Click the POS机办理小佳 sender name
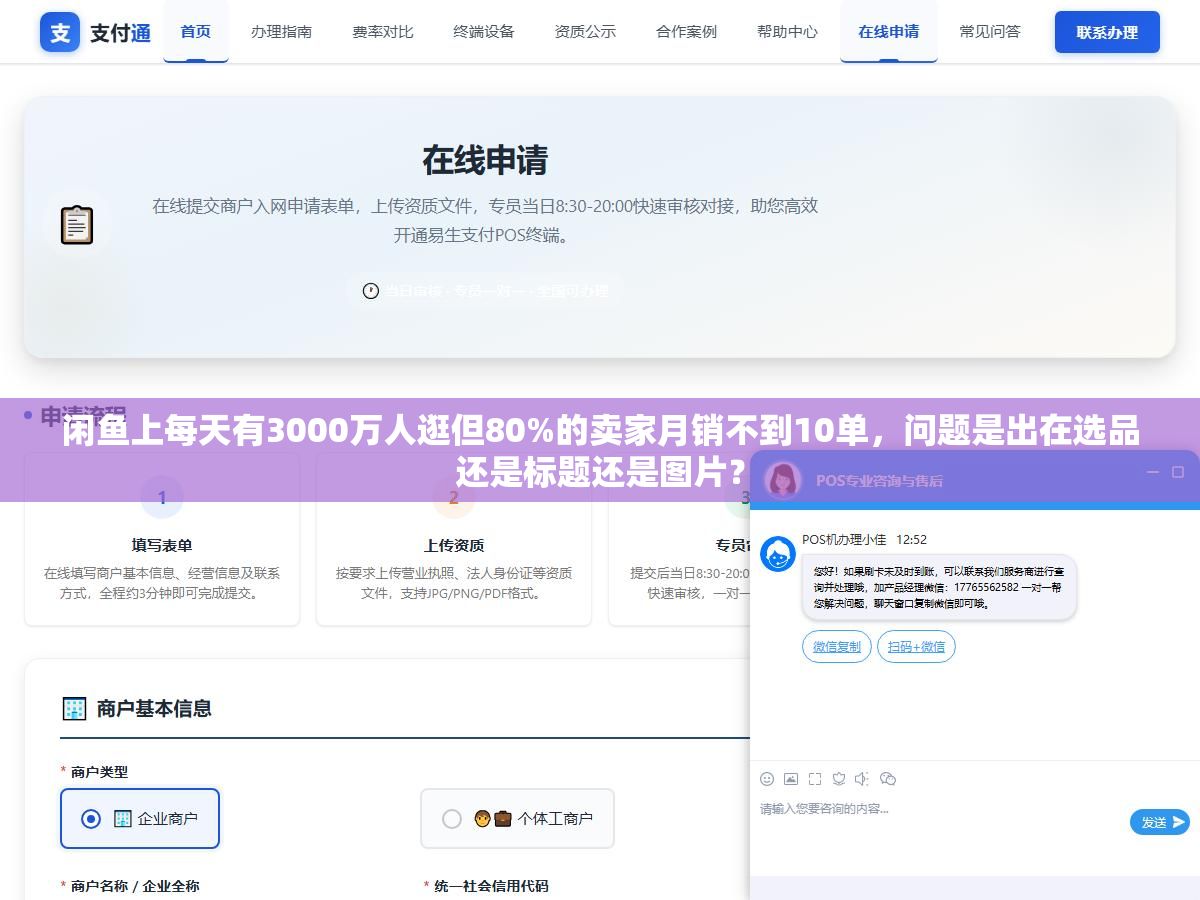The width and height of the screenshot is (1200, 900). tap(844, 540)
